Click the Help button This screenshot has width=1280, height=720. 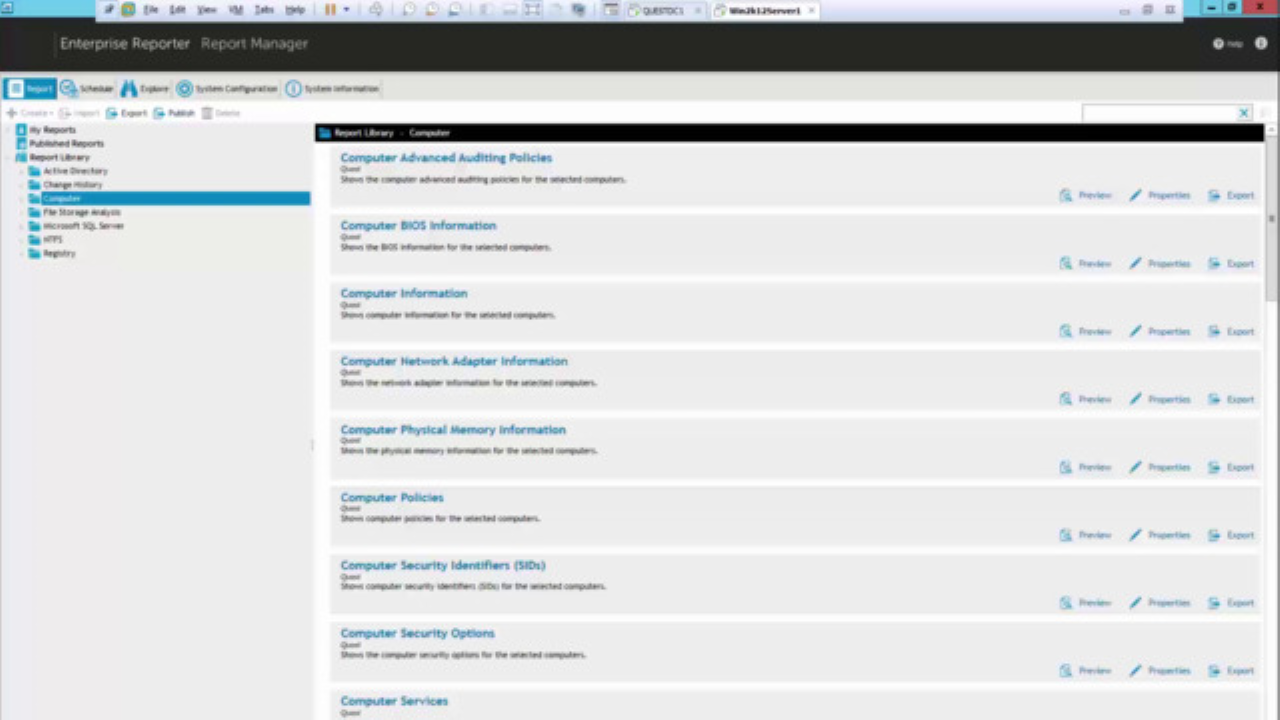click(1227, 44)
